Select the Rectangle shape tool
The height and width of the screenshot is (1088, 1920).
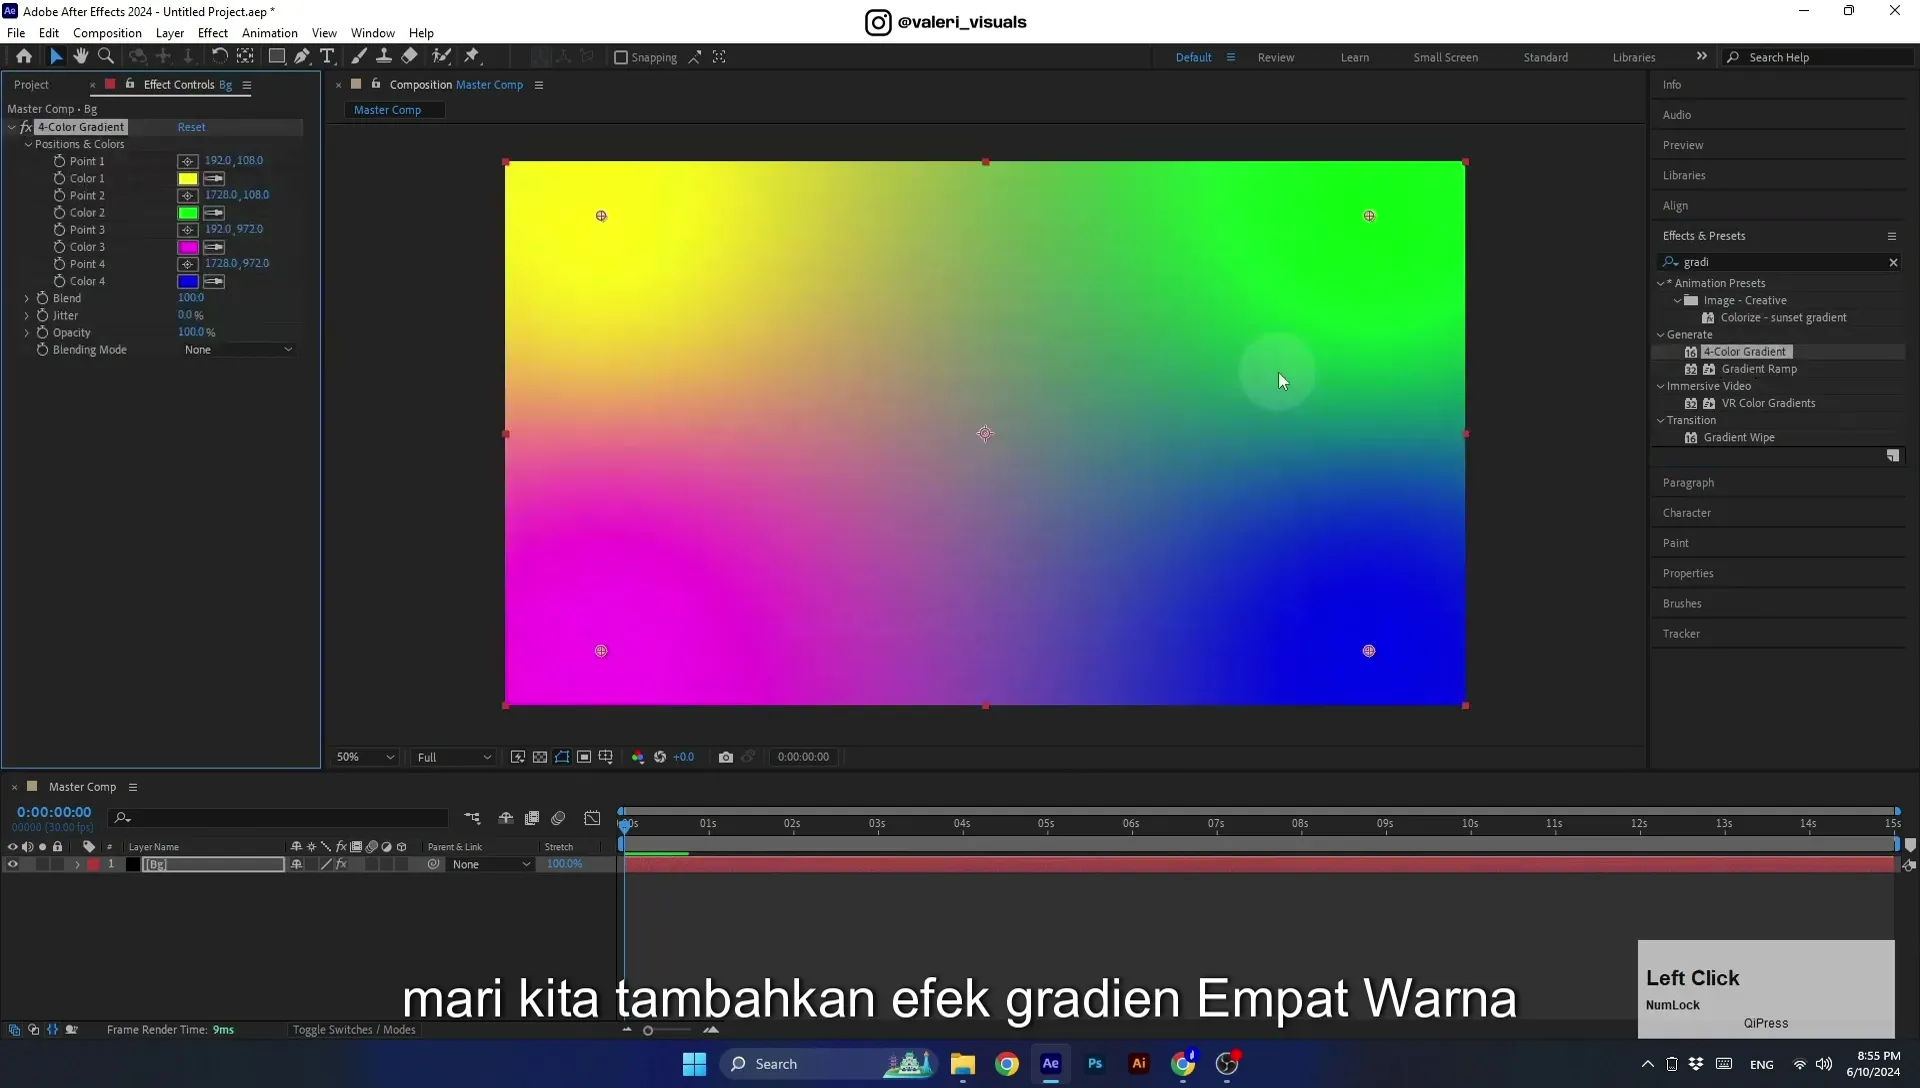point(277,57)
